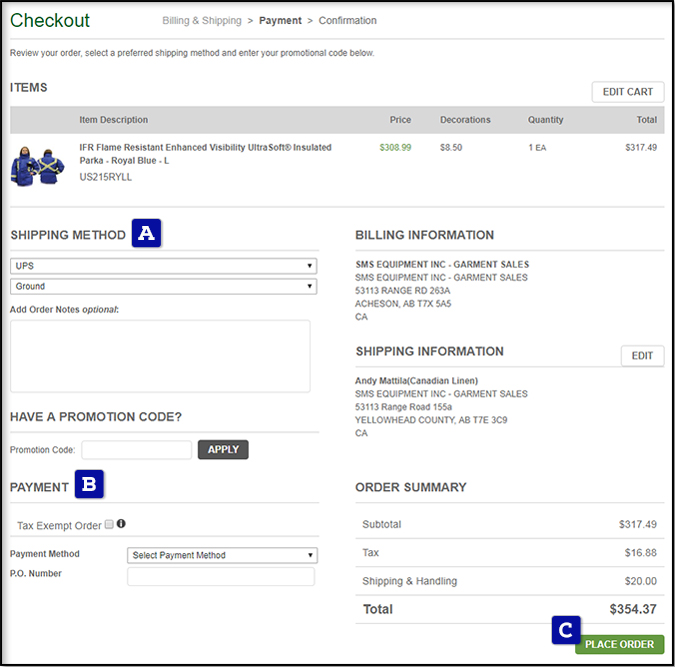Click the Tax Exempt info icon
The image size is (675, 667).
click(x=121, y=524)
